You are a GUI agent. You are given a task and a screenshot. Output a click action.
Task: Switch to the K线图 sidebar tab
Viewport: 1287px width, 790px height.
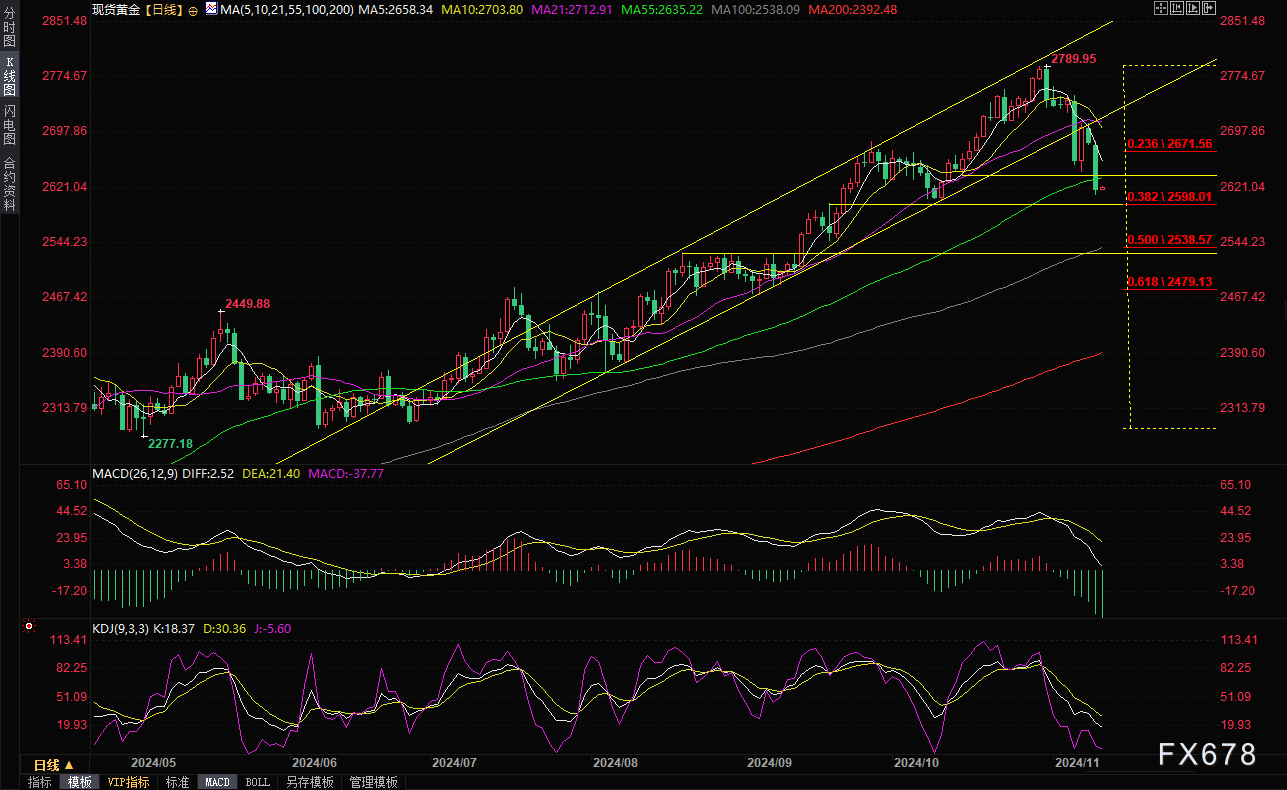click(9, 77)
